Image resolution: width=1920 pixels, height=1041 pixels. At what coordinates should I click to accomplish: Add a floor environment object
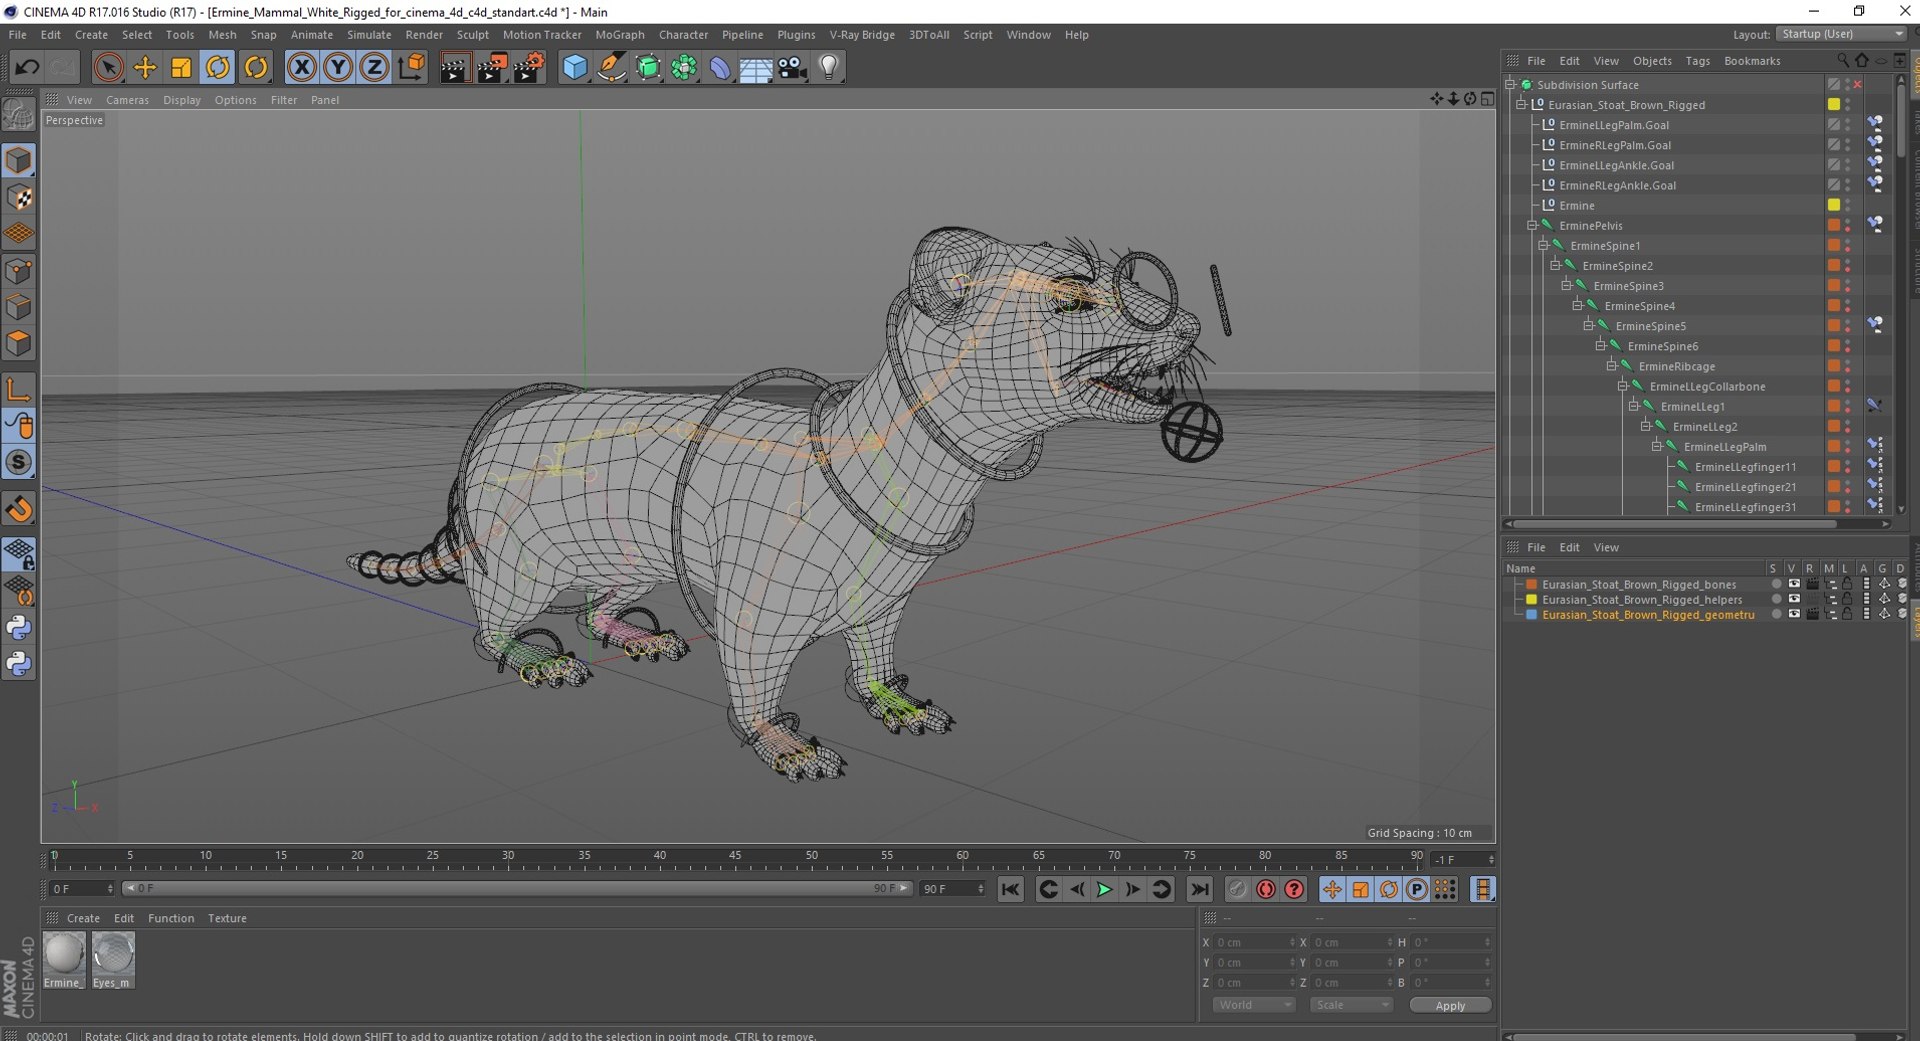coord(756,67)
